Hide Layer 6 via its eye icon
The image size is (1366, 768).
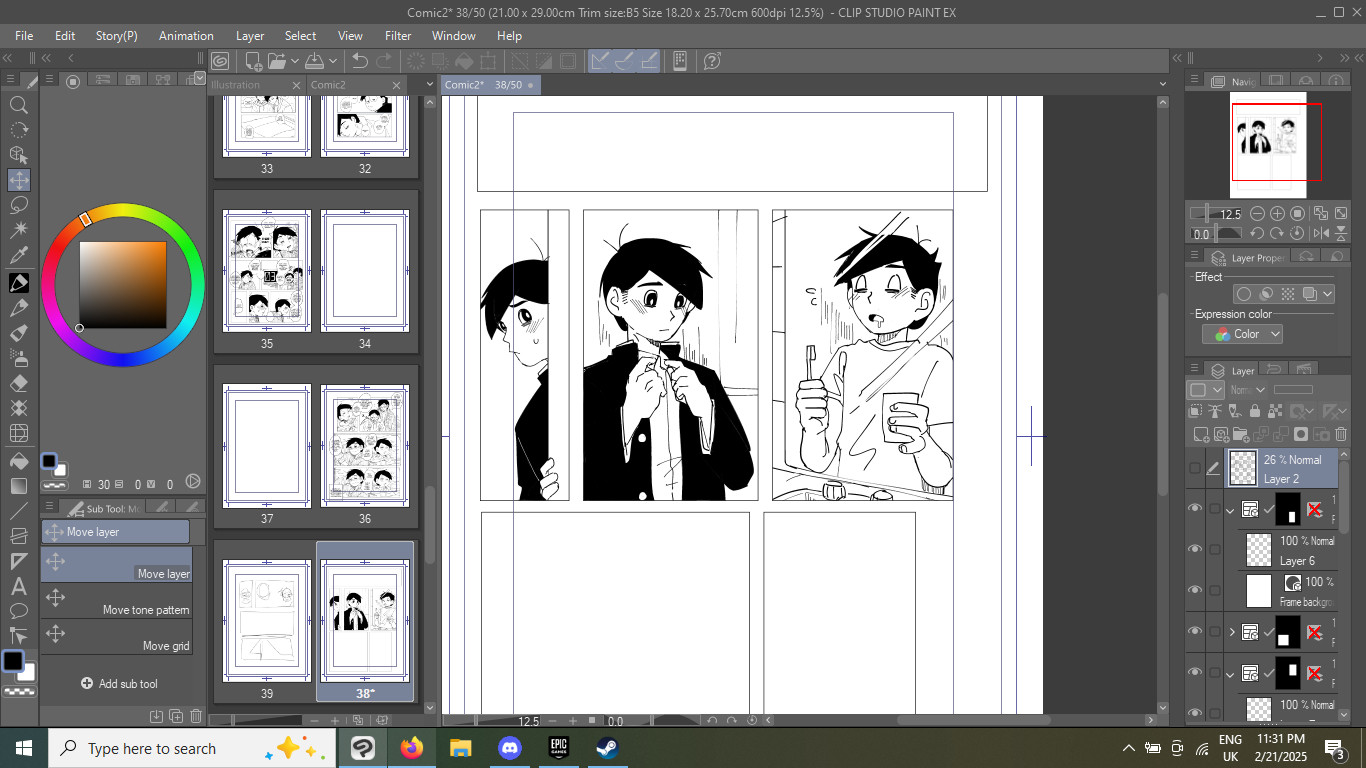[x=1195, y=549]
